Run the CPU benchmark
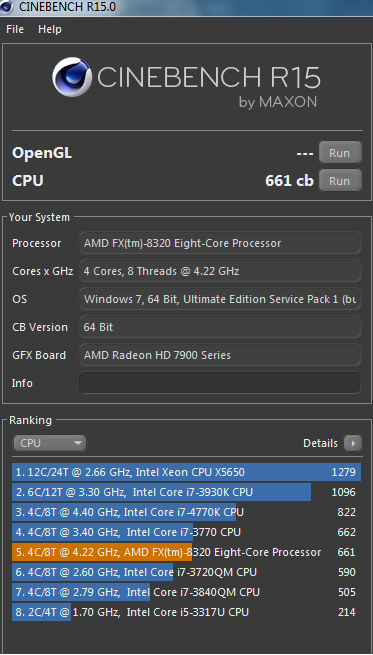The height and width of the screenshot is (655, 373). coord(340,181)
